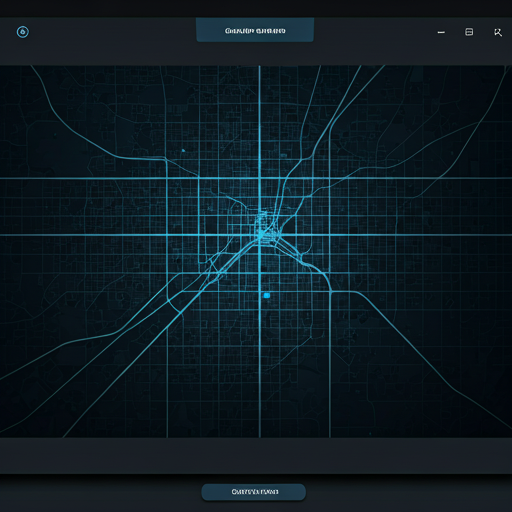
Task: Select the highlighted tab in the header center
Action: click(255, 30)
